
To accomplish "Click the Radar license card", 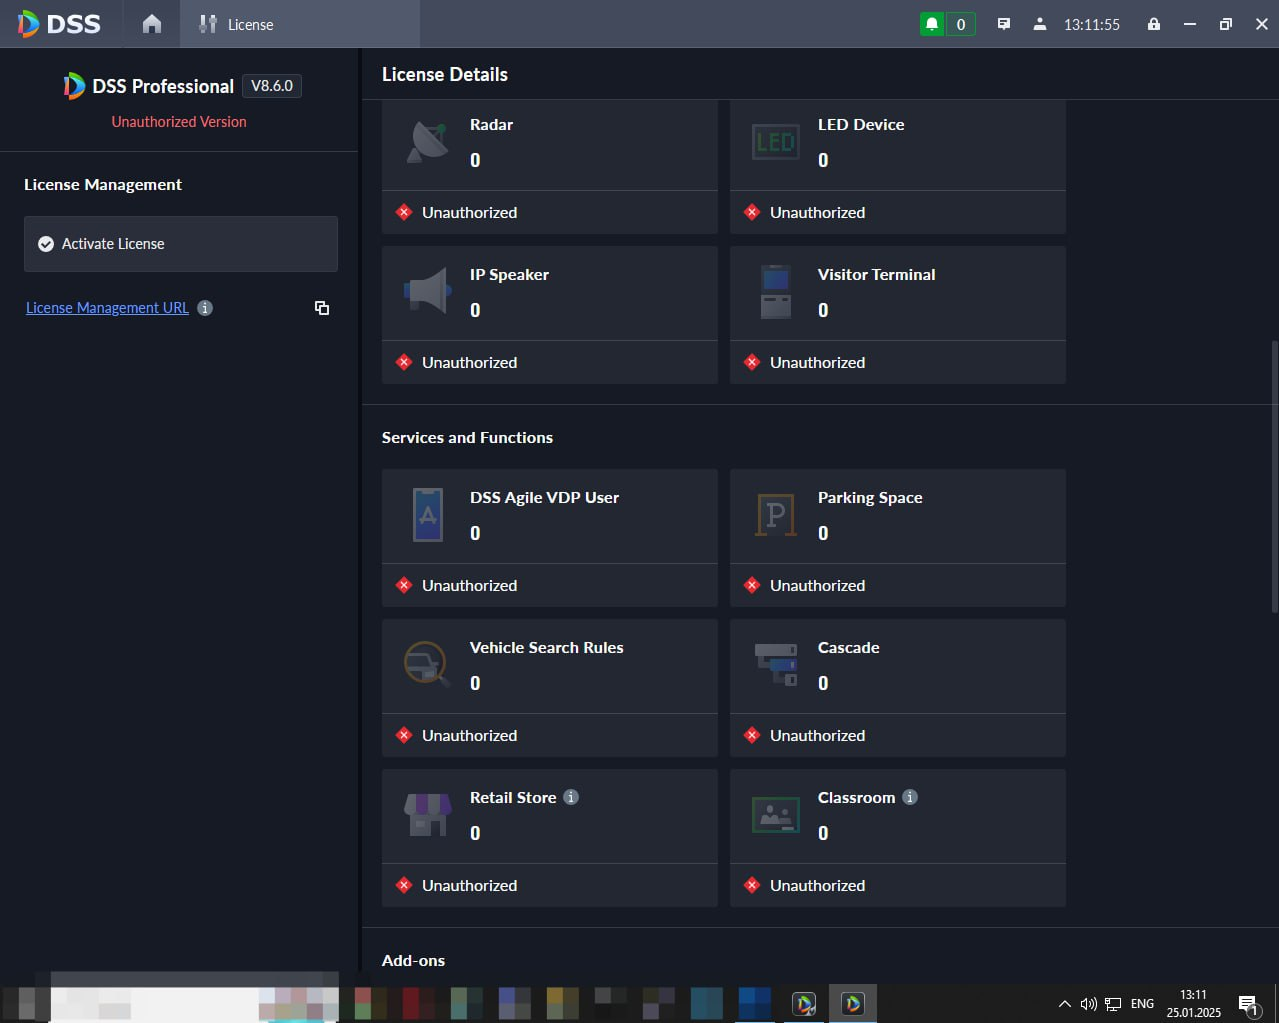I will [x=550, y=167].
